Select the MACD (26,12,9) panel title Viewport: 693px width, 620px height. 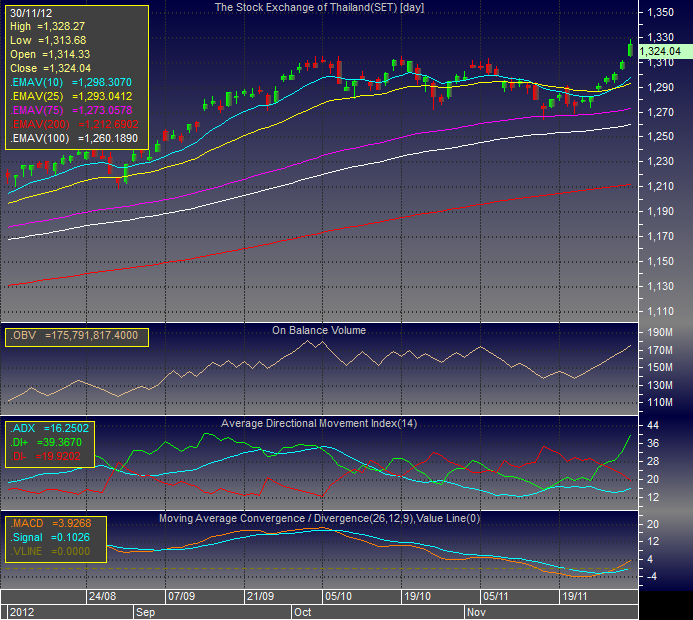319,518
